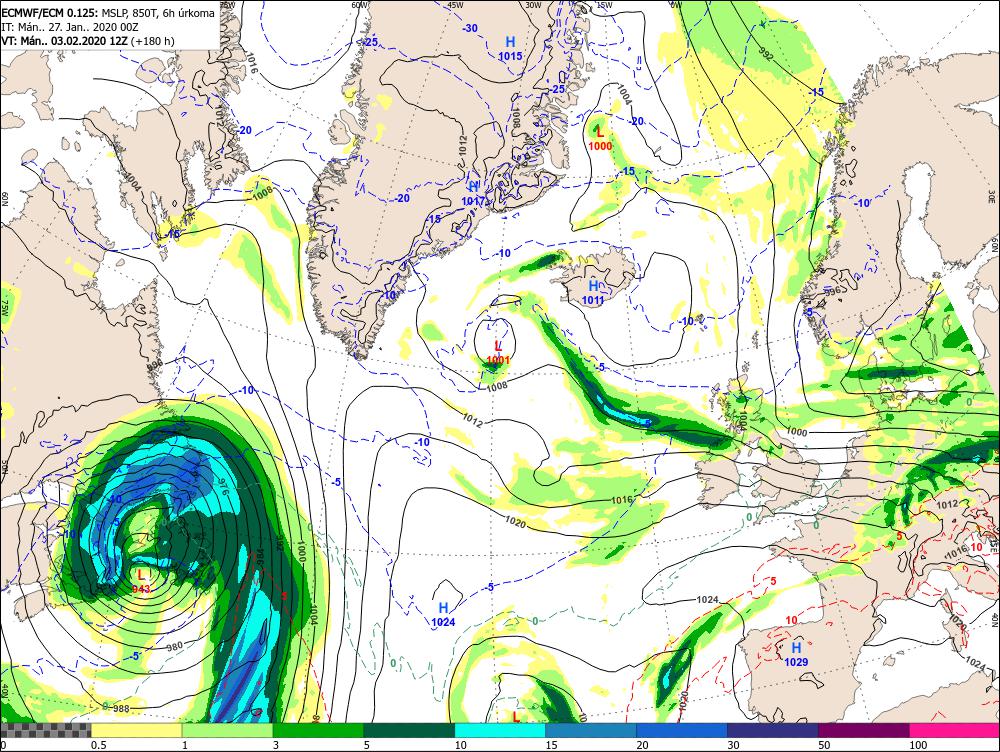This screenshot has height=752, width=1000.
Task: Click the H 1024 high marker
Action: click(x=443, y=614)
